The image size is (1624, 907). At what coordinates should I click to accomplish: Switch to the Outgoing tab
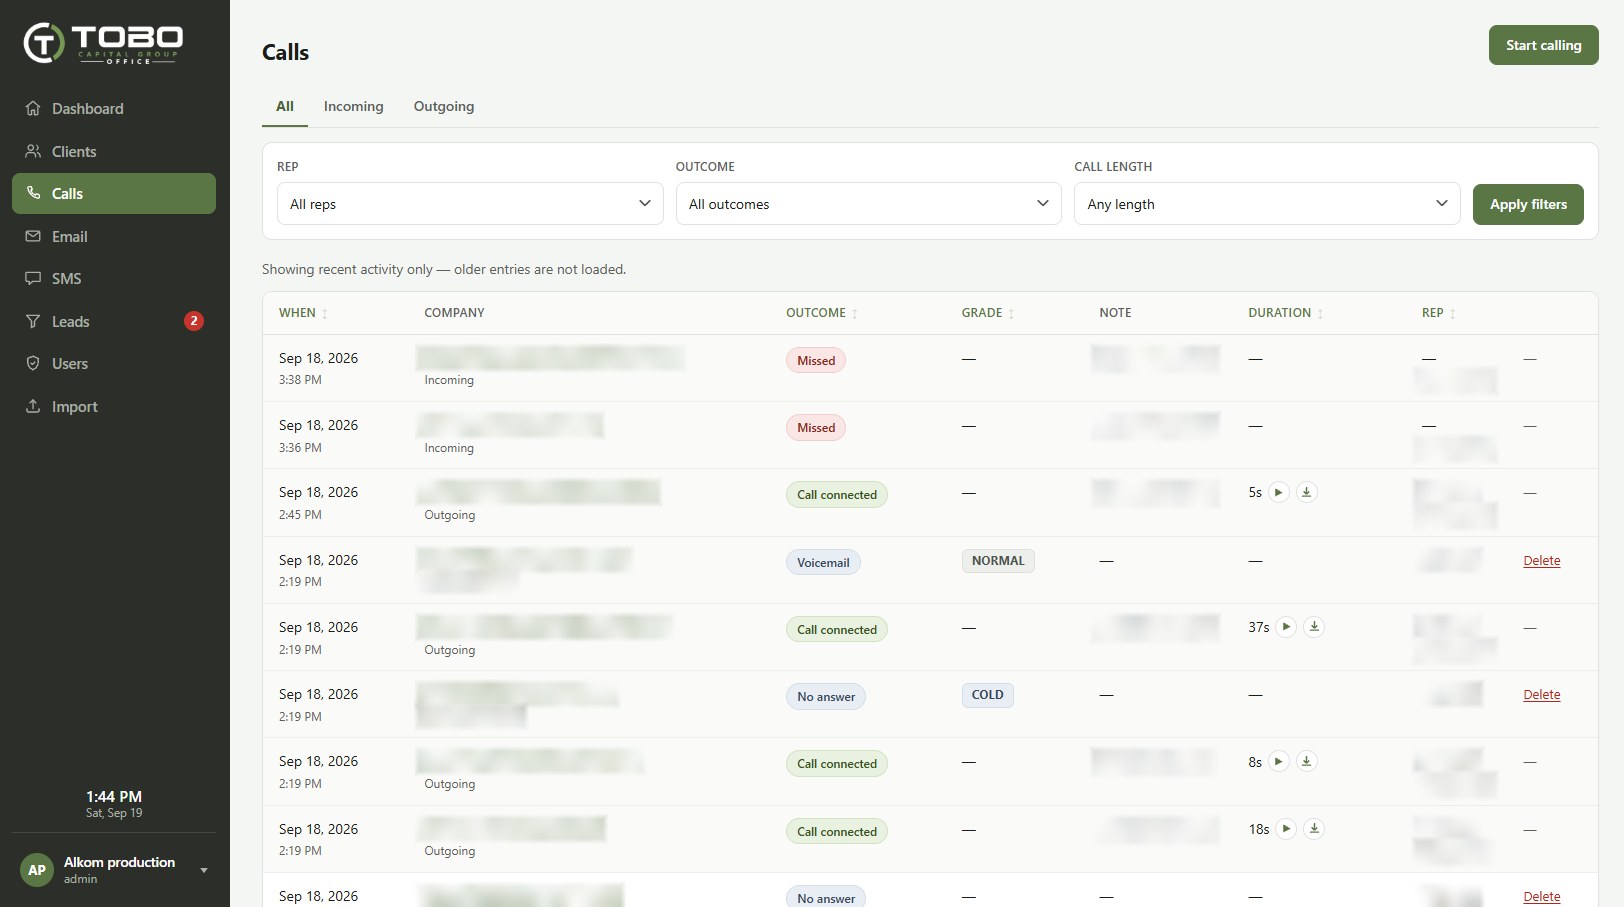click(444, 106)
